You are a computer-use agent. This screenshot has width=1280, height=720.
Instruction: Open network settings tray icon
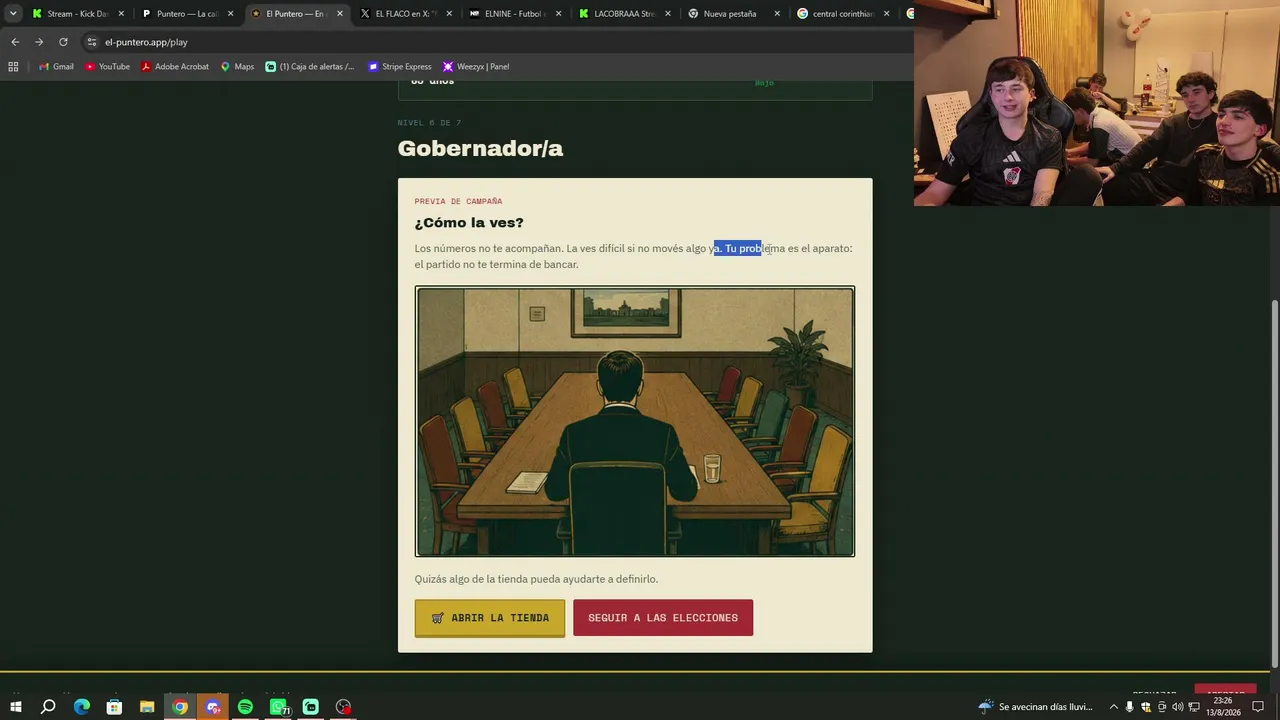[x=1194, y=707]
